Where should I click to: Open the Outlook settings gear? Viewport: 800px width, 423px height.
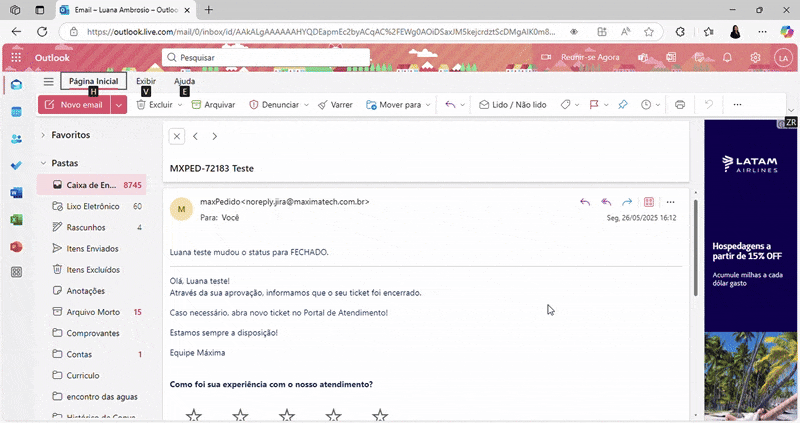tap(756, 58)
